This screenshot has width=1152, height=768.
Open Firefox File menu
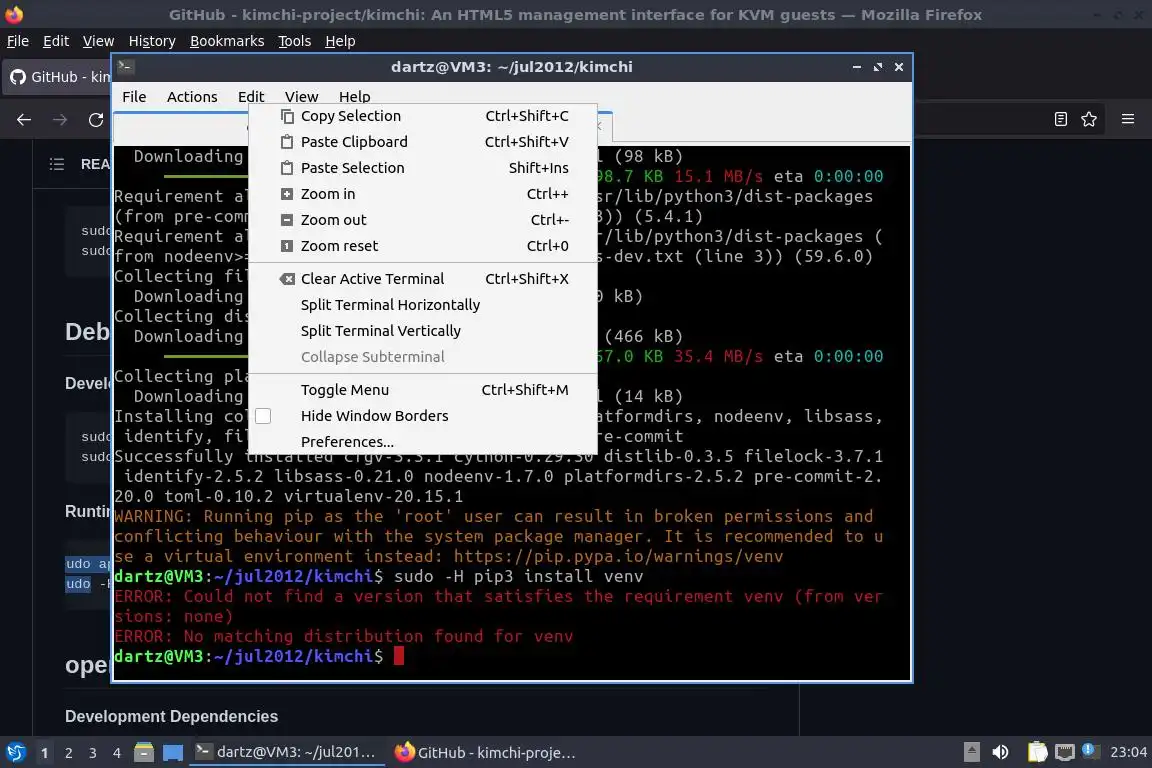click(18, 41)
